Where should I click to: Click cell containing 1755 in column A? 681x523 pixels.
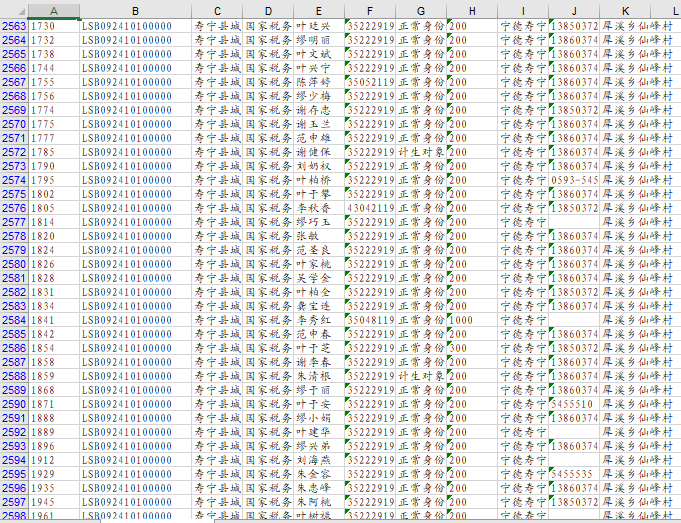pyautogui.click(x=54, y=82)
